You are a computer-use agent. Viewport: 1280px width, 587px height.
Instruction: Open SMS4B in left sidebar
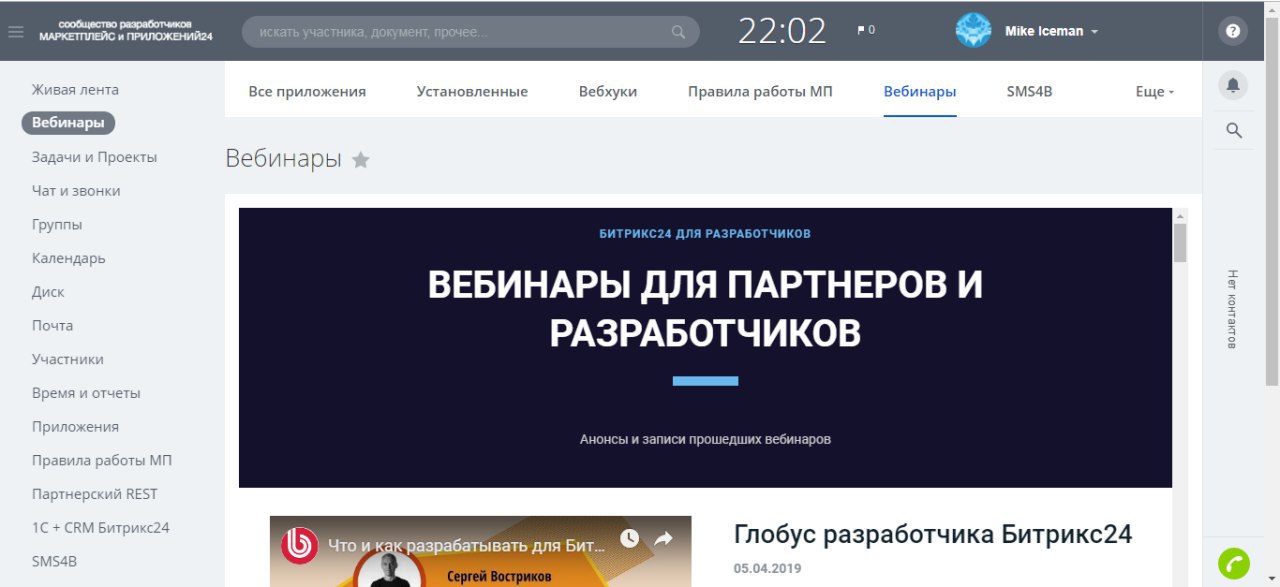click(x=54, y=561)
